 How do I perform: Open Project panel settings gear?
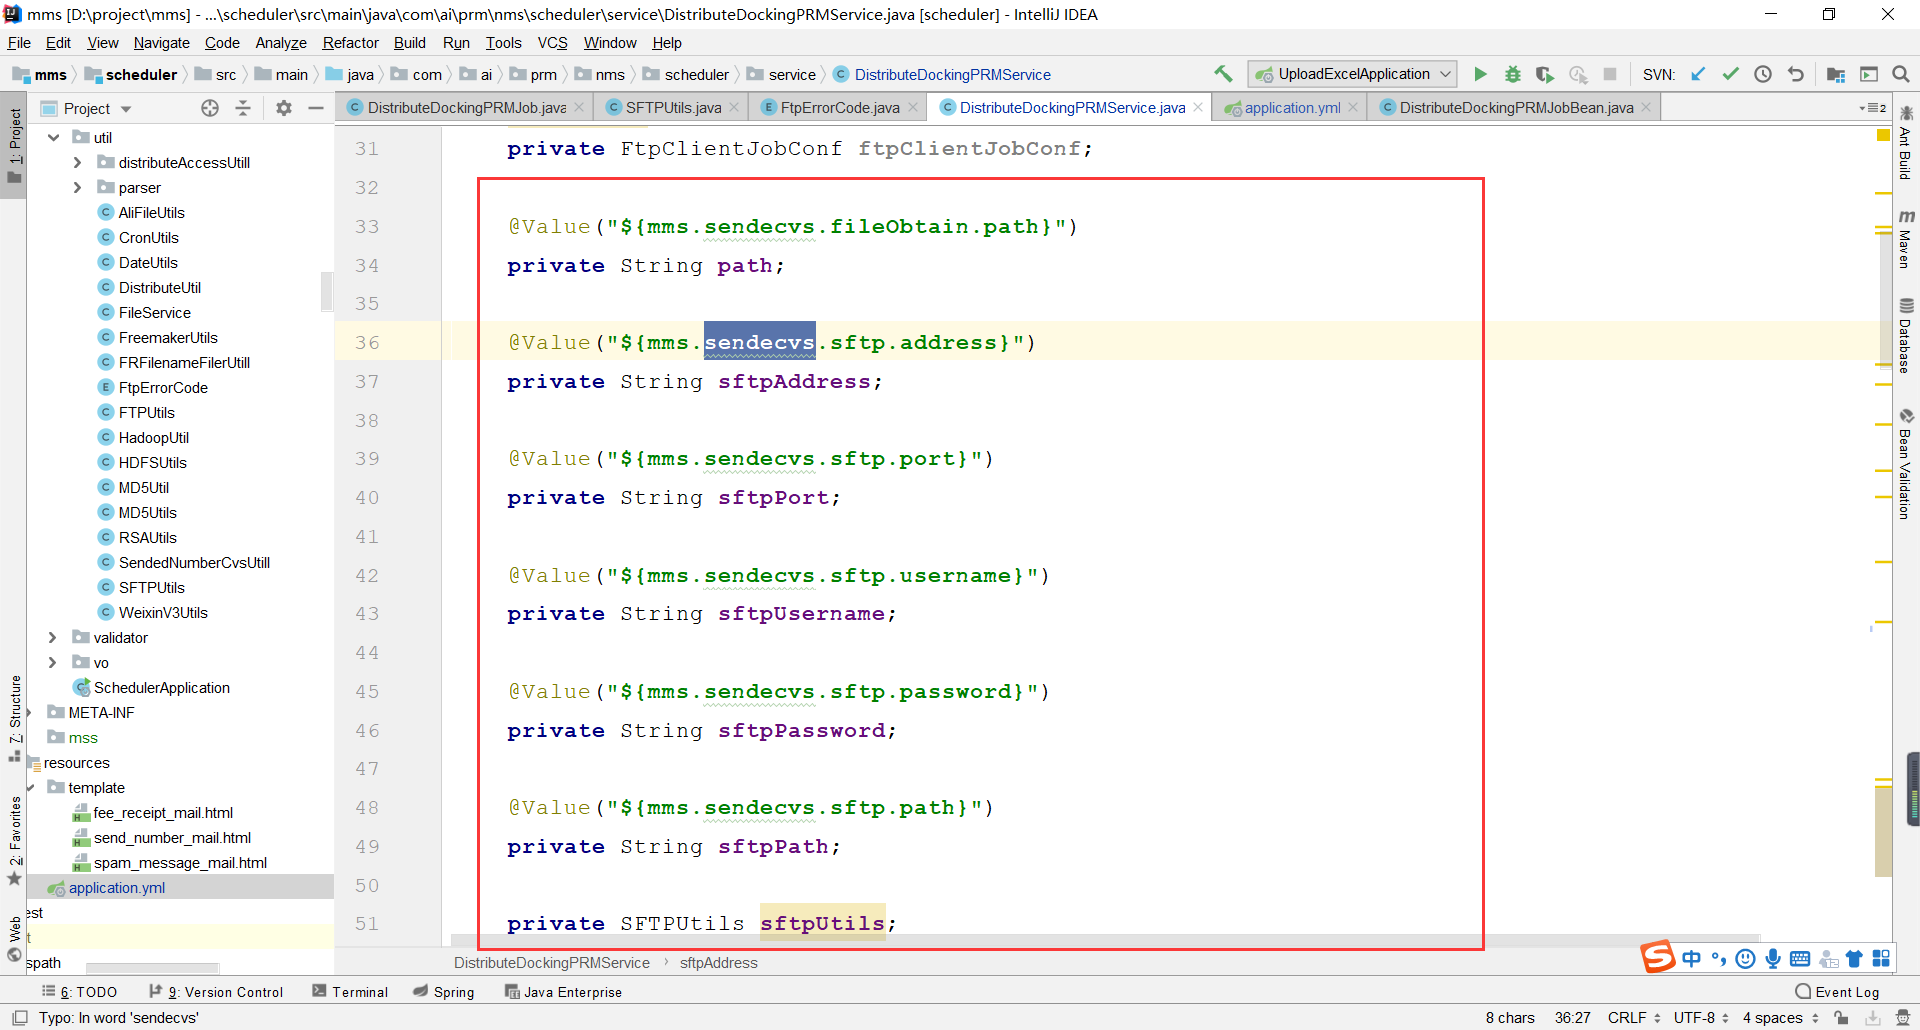(284, 108)
